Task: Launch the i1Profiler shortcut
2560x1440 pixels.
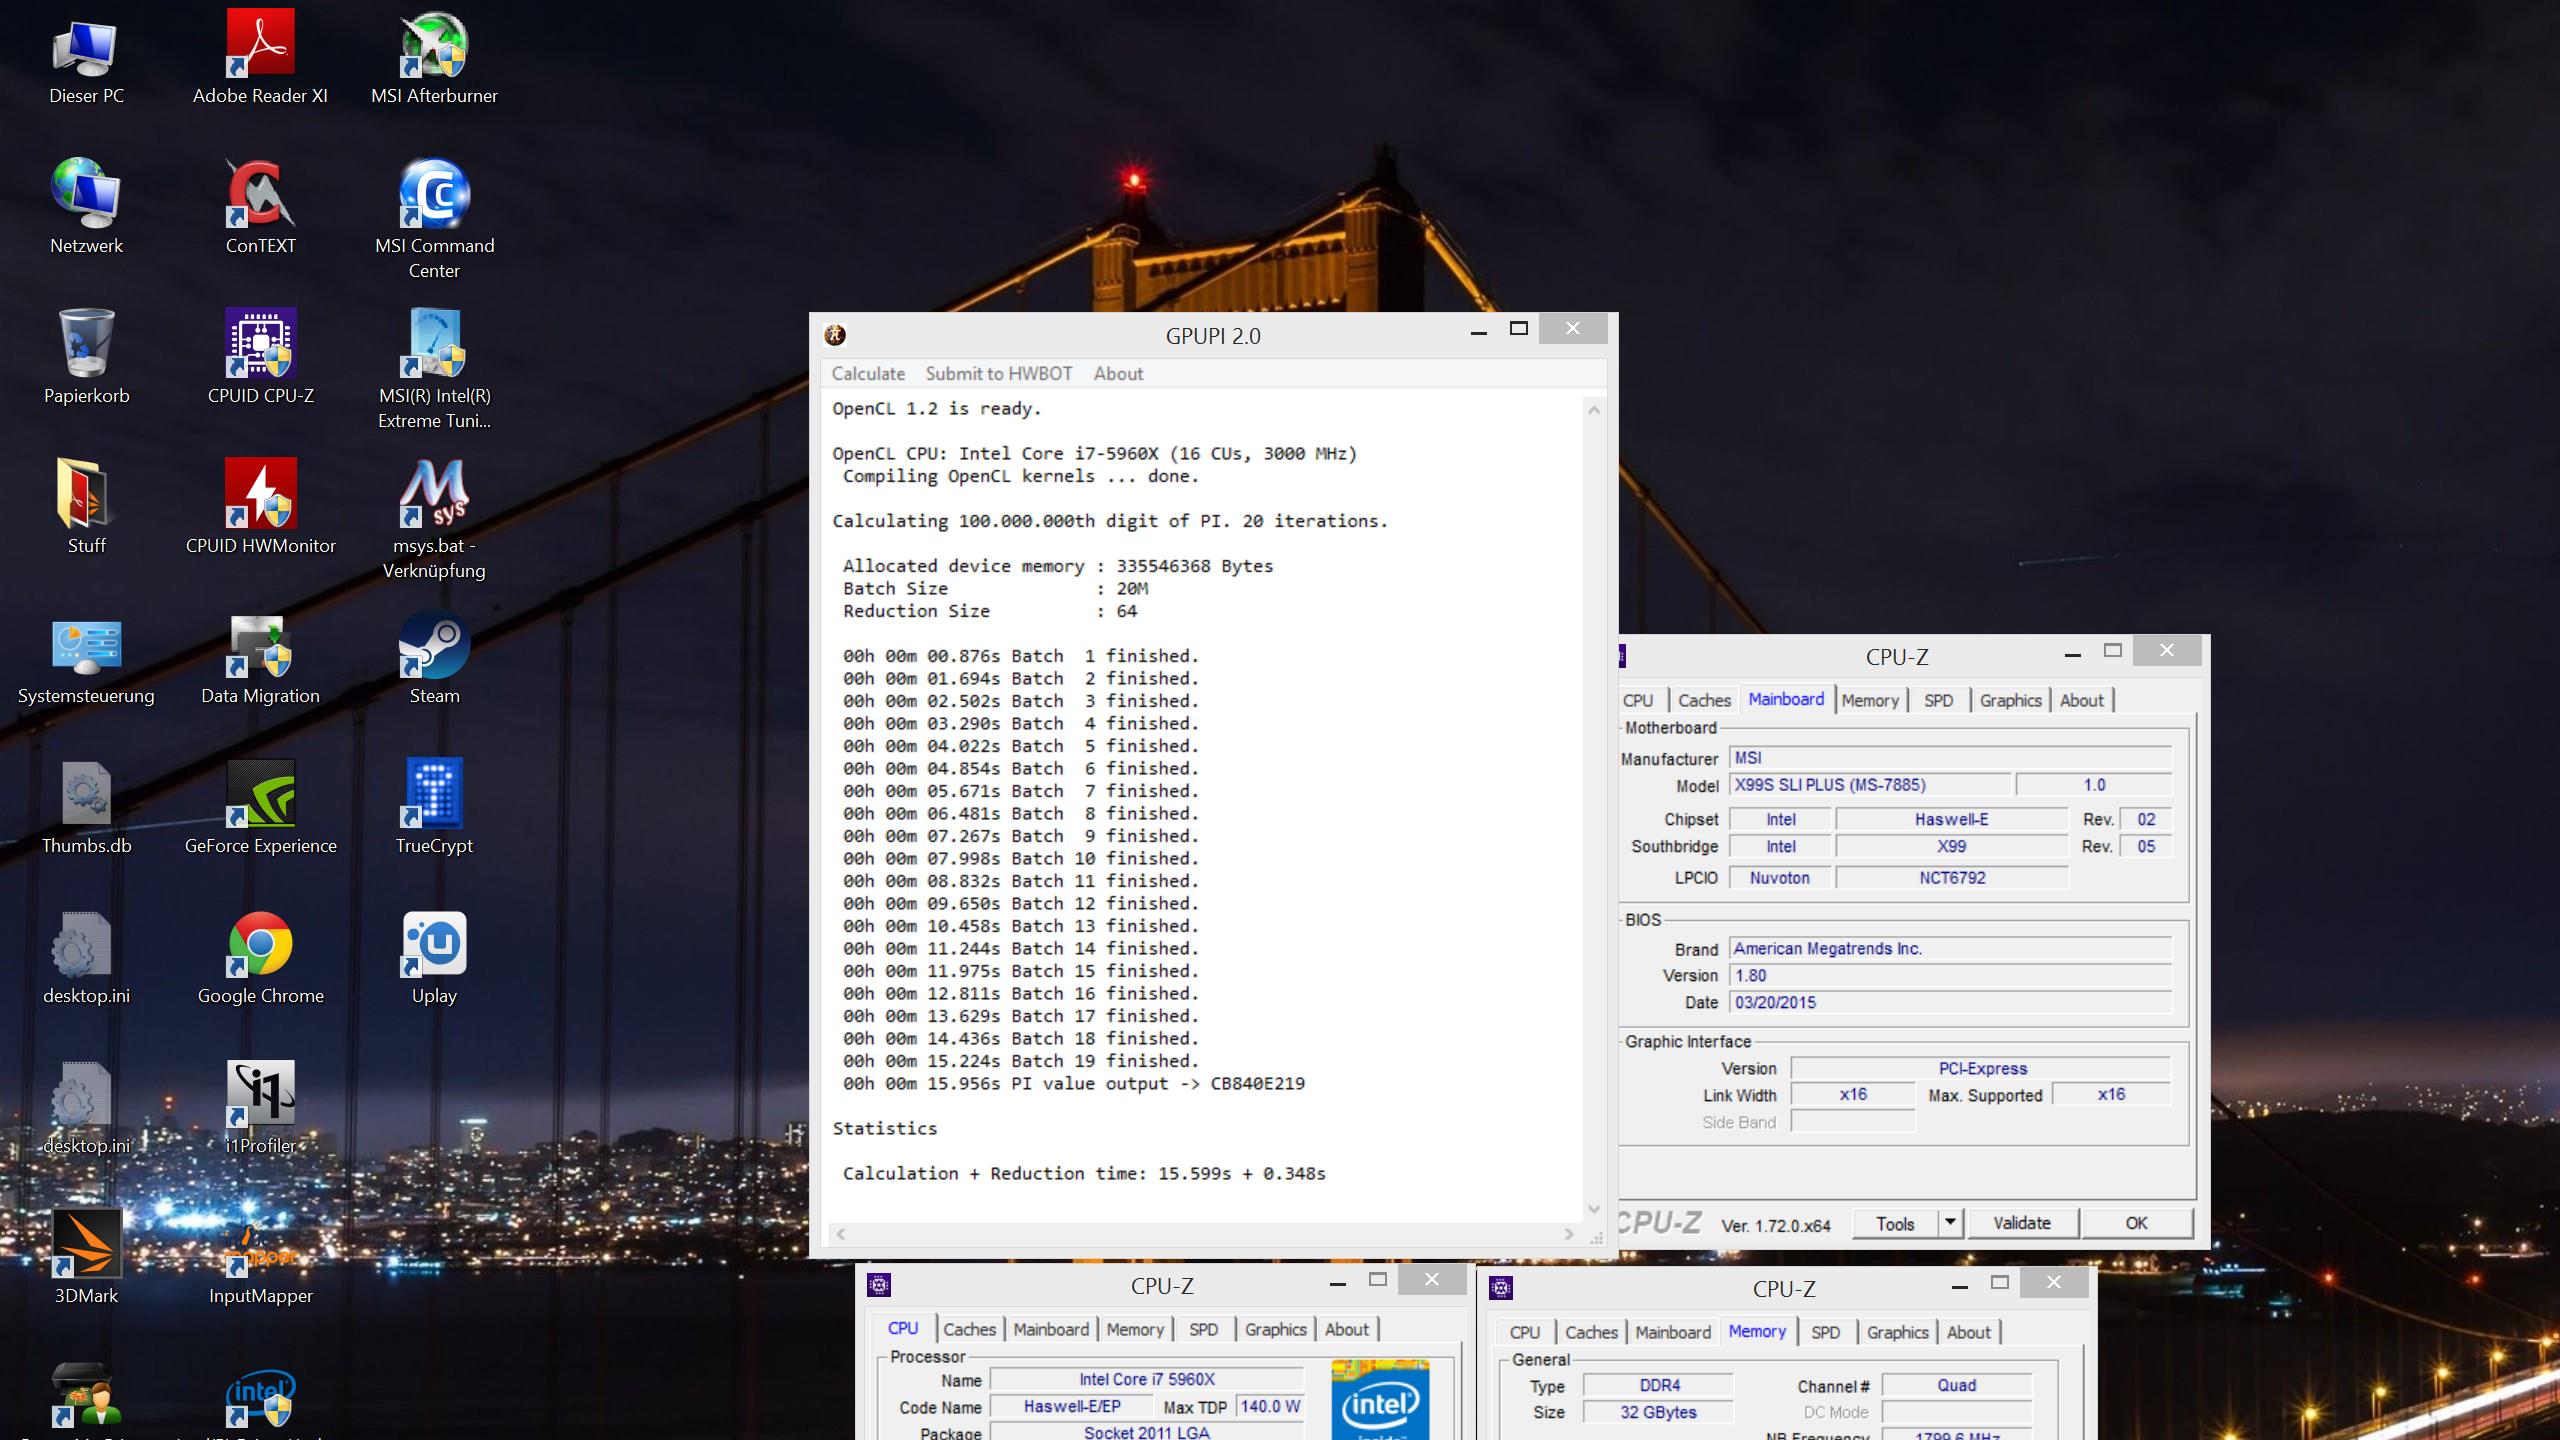Action: point(260,1107)
